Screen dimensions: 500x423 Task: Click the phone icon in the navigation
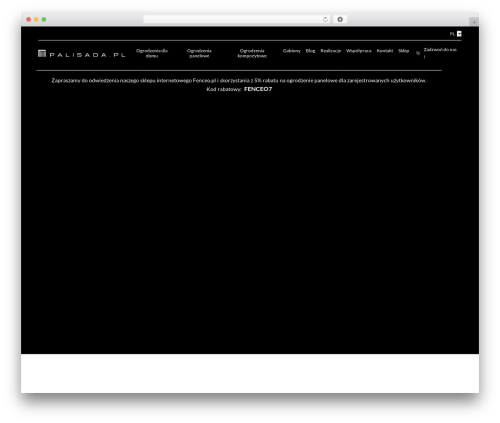coord(418,53)
